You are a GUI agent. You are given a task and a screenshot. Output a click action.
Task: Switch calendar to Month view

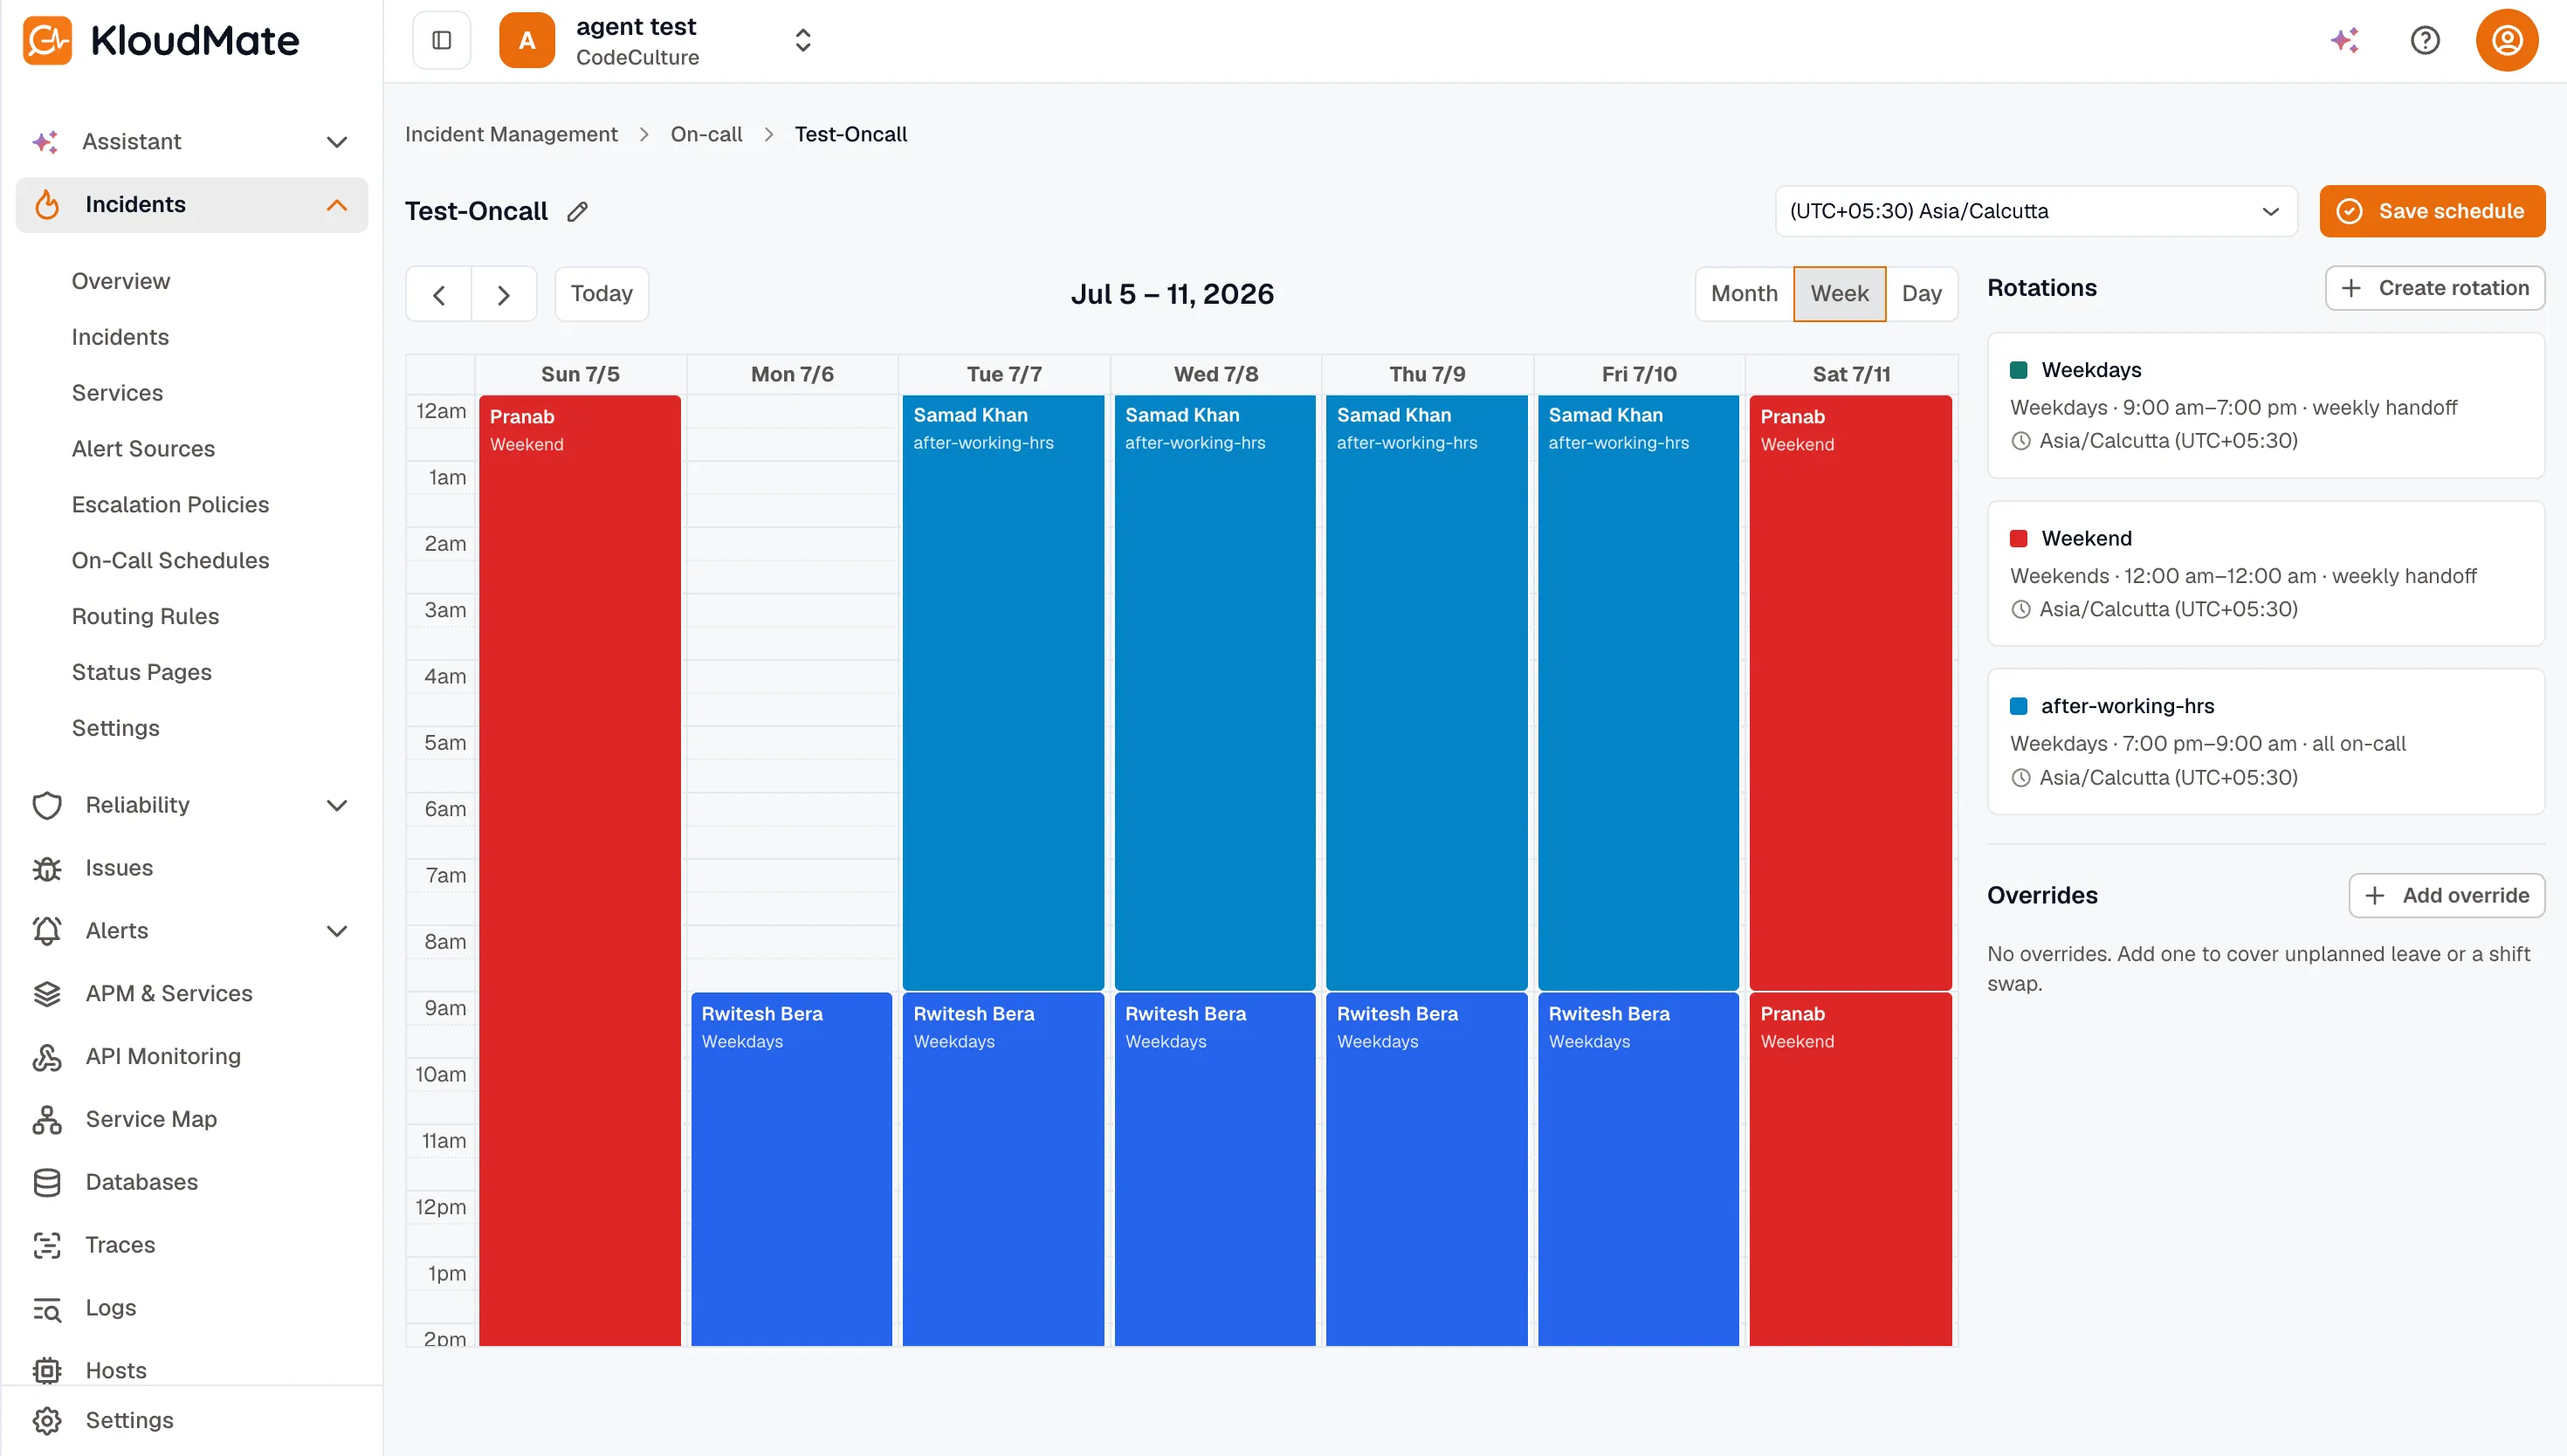(1744, 294)
